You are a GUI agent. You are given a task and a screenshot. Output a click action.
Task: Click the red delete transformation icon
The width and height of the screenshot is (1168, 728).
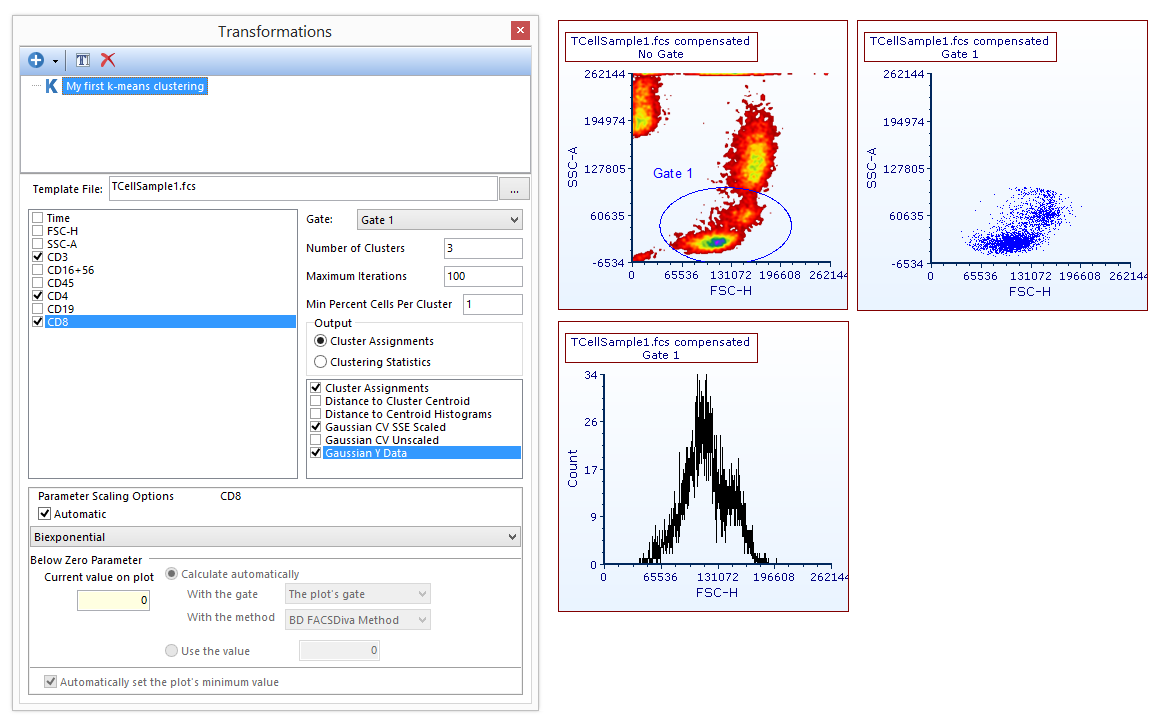[x=108, y=61]
